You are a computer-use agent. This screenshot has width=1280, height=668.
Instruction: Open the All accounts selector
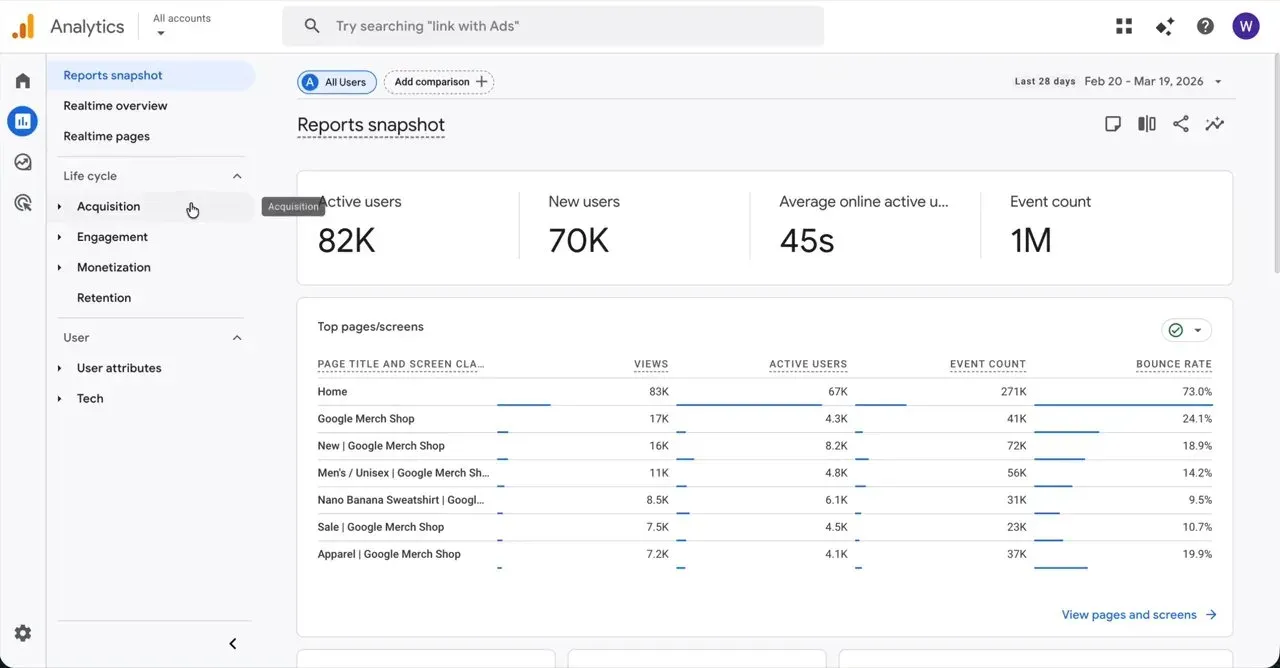[182, 25]
